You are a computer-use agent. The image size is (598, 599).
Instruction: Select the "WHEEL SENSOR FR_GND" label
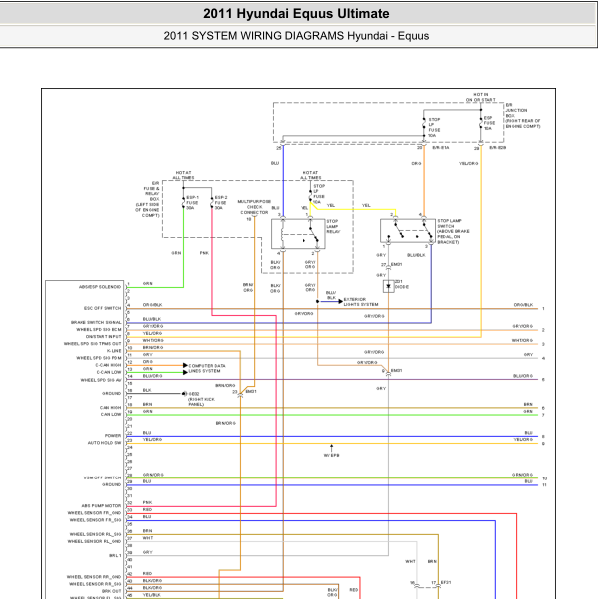pos(94,513)
